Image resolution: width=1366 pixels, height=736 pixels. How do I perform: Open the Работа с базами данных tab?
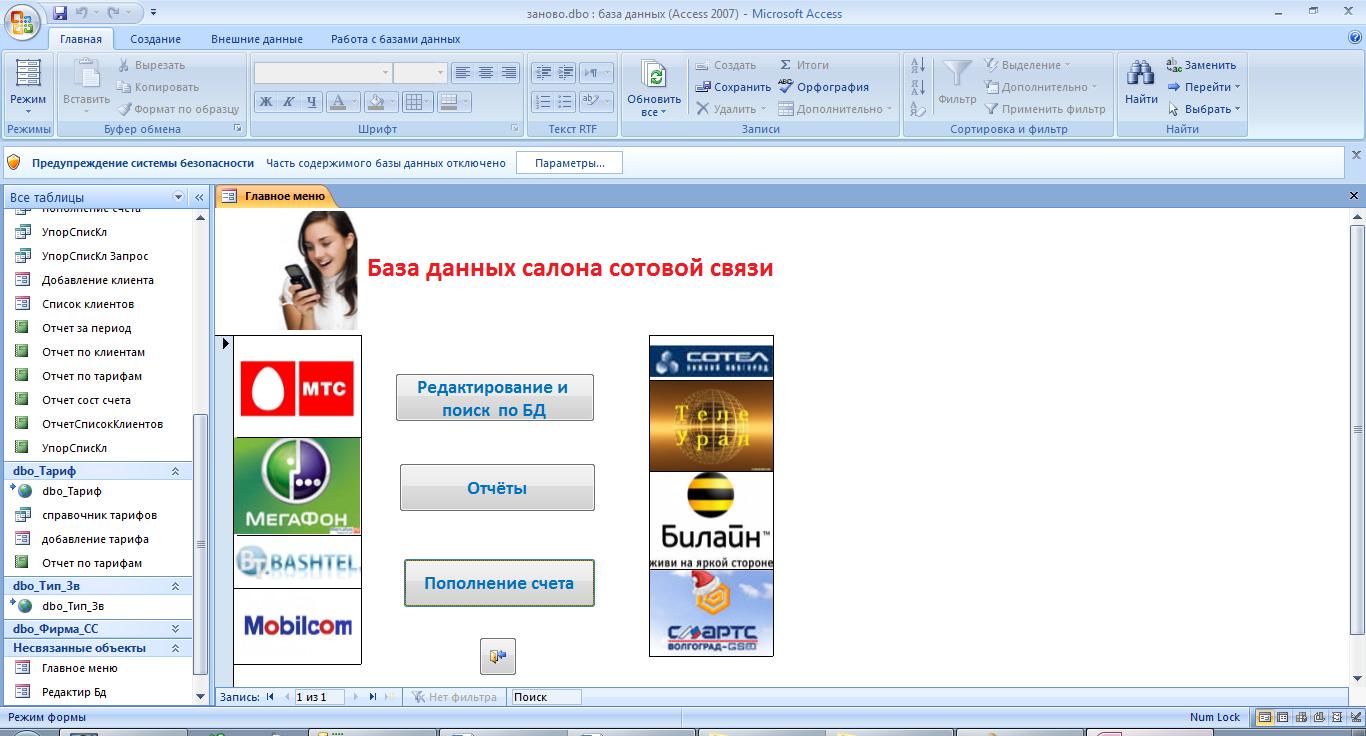coord(396,39)
